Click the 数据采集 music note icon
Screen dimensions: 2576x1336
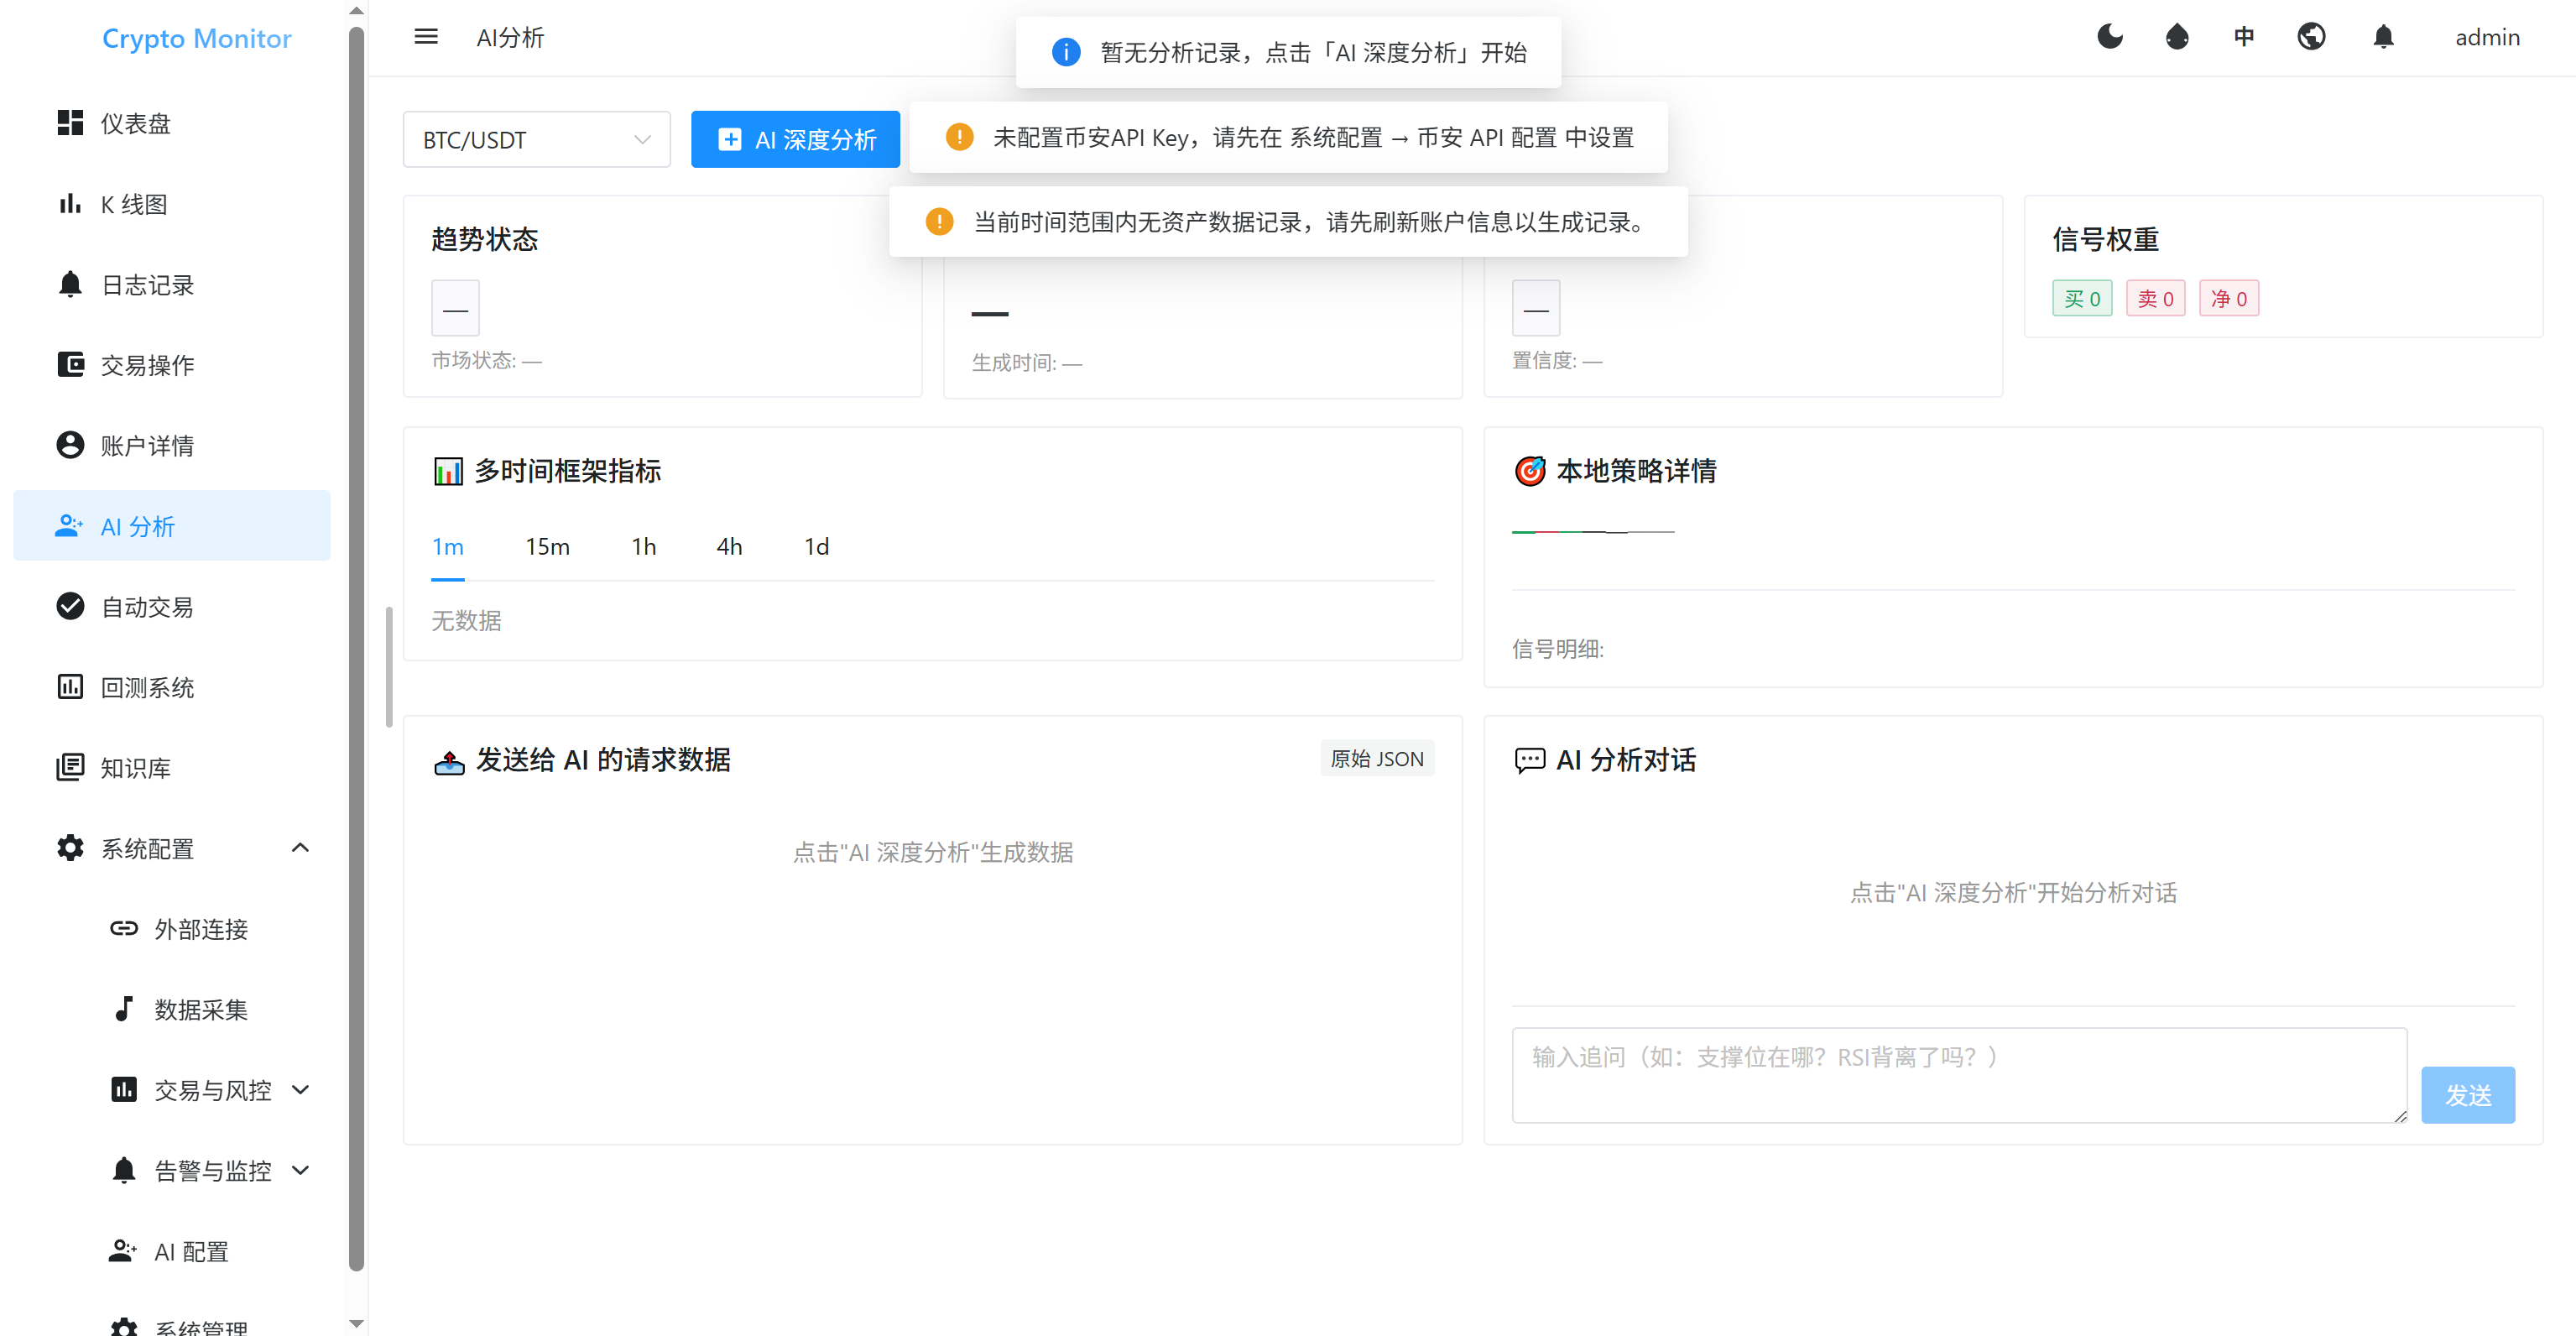(124, 1009)
